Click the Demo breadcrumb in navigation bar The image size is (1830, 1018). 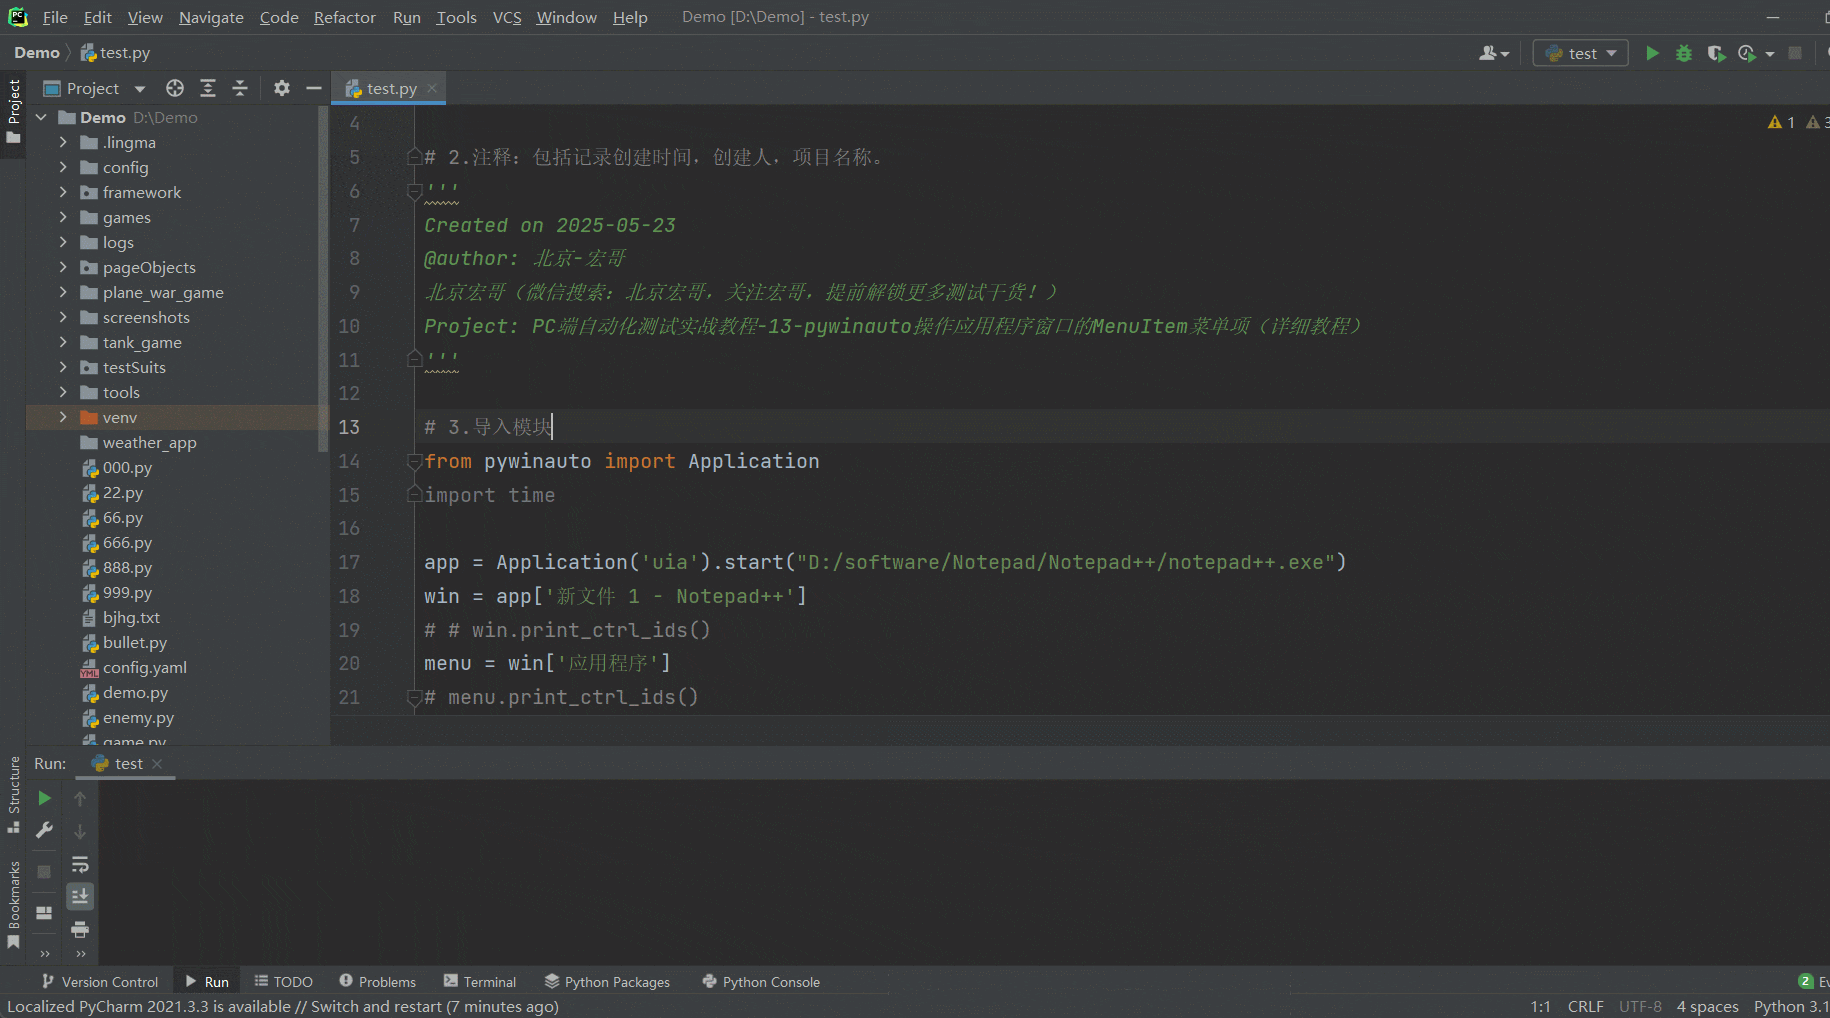pos(37,53)
